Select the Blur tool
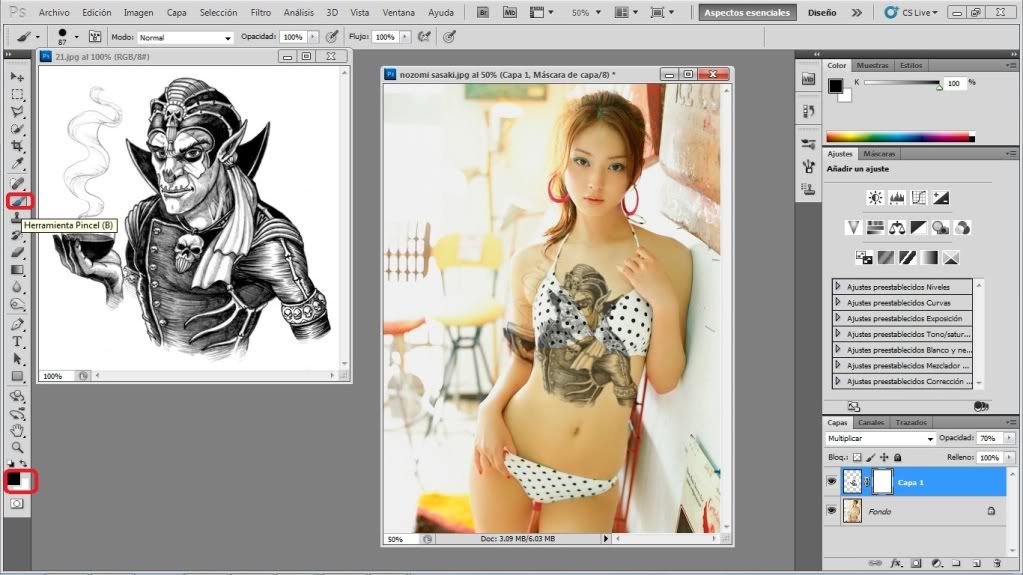Screen dimensions: 1023x575 pyautogui.click(x=17, y=287)
